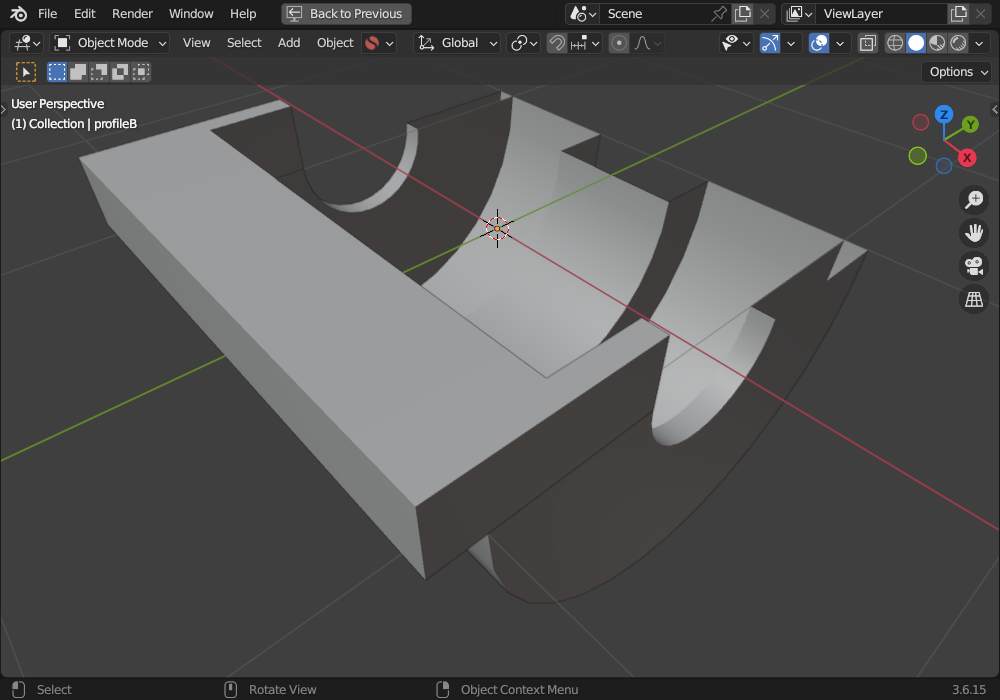Choose the Intersect selection mode
The width and height of the screenshot is (1000, 700).
click(141, 72)
